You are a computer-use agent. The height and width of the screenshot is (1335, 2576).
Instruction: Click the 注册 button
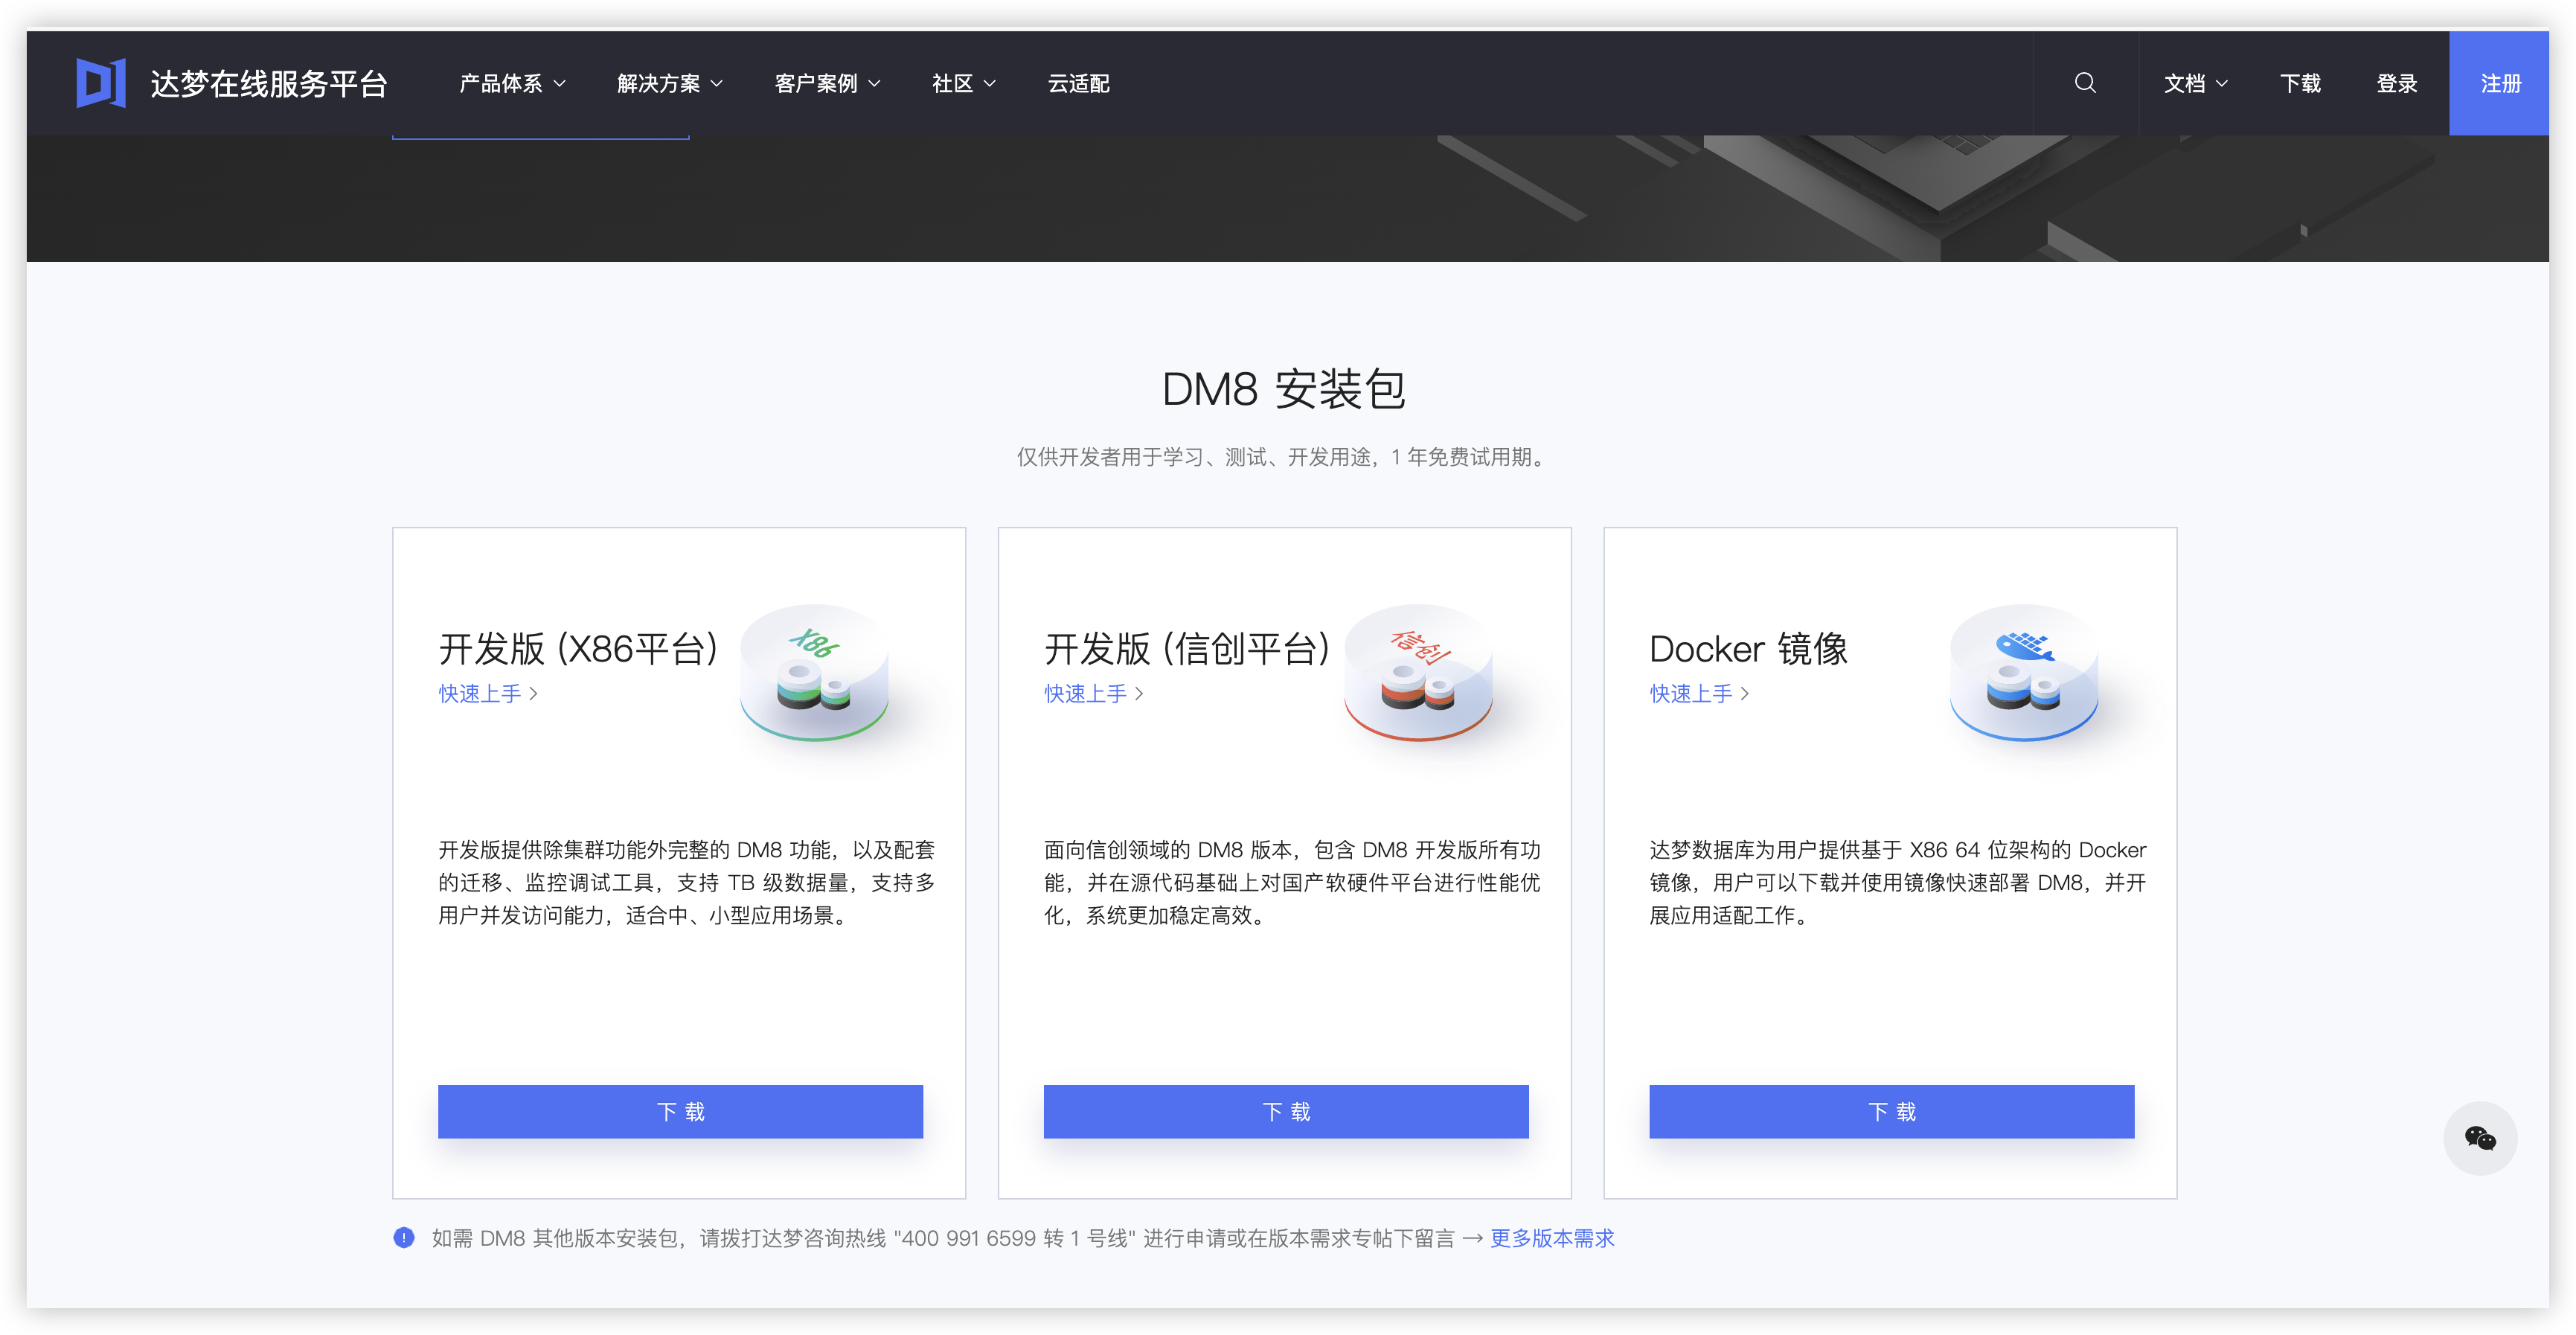2499,83
